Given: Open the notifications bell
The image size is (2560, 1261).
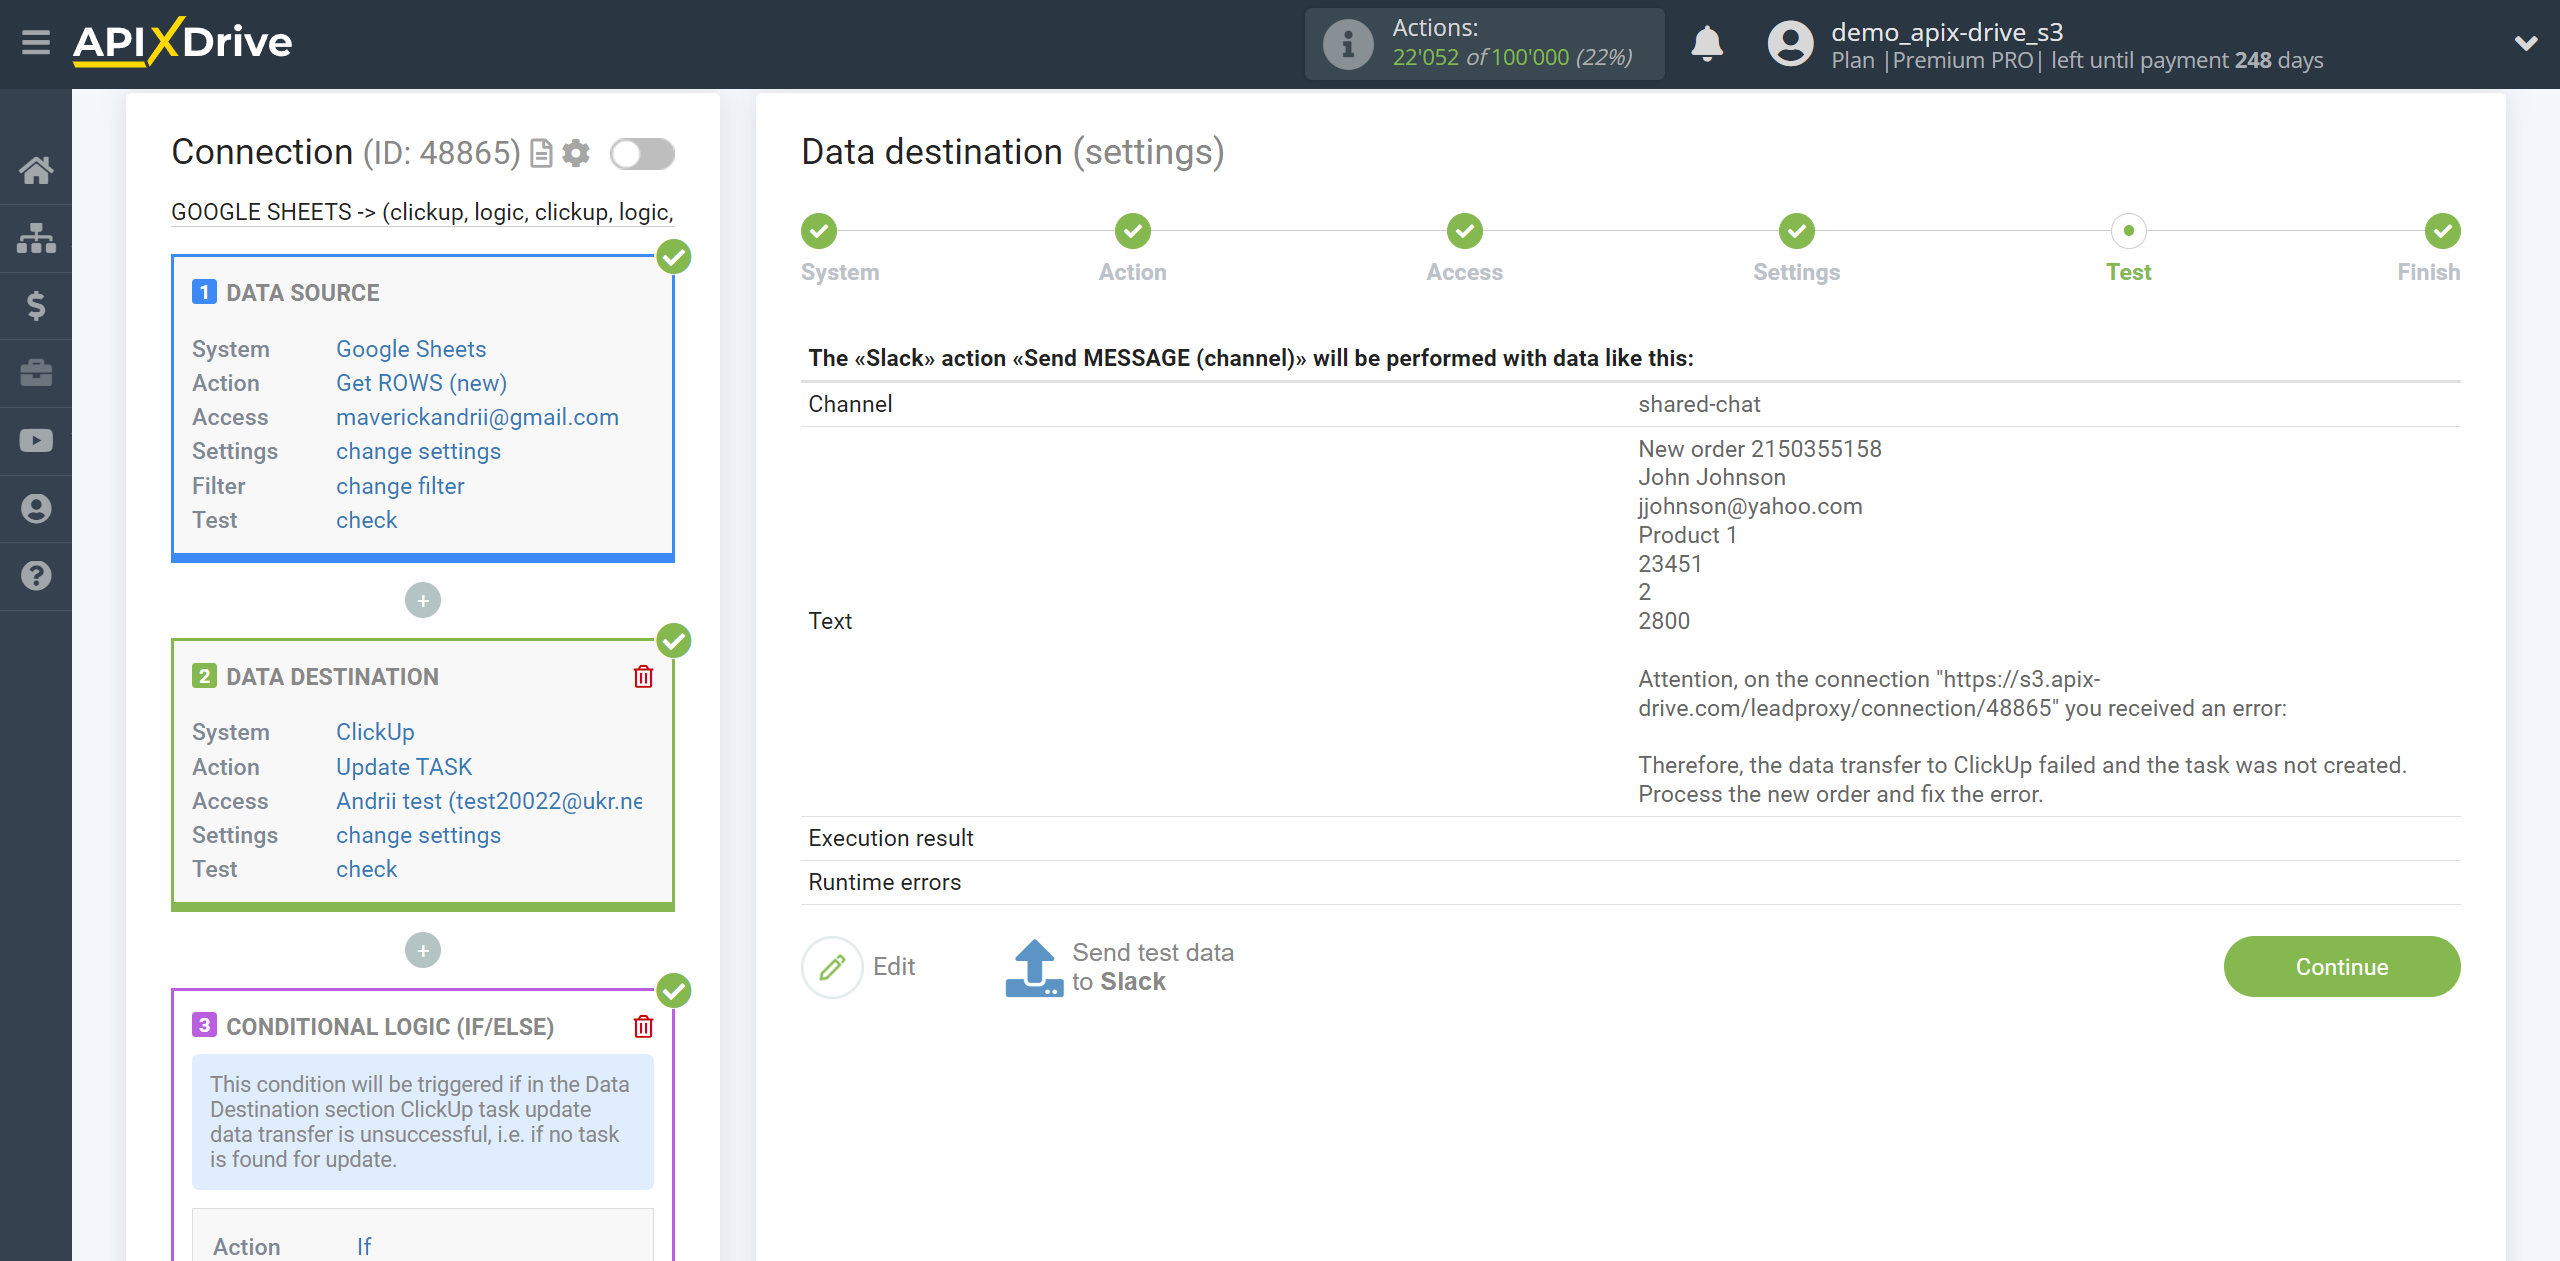Looking at the screenshot, I should click(x=1707, y=44).
